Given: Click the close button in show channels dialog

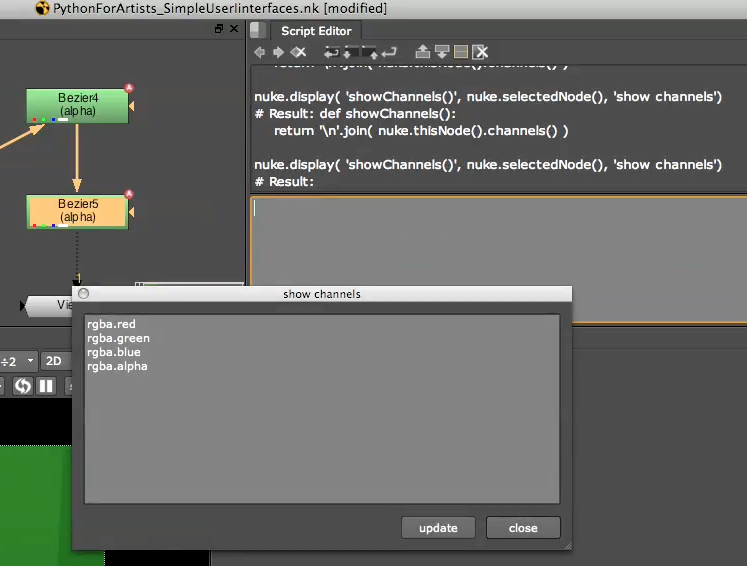Looking at the screenshot, I should (x=523, y=528).
